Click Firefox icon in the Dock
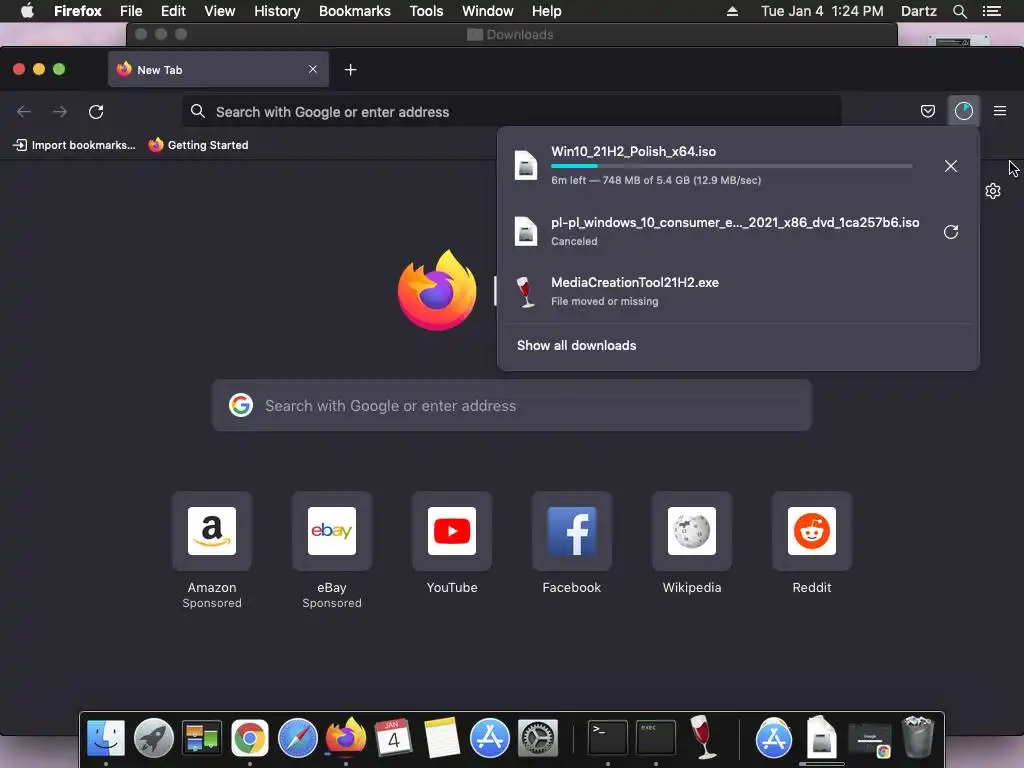 pos(345,737)
